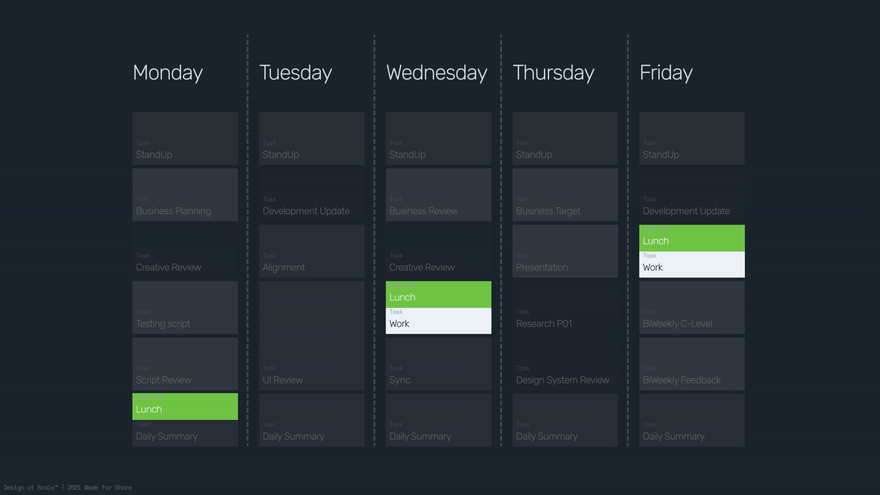Open Wednesday's Business Review card
Viewport: 880px width, 495px height.
tap(438, 195)
